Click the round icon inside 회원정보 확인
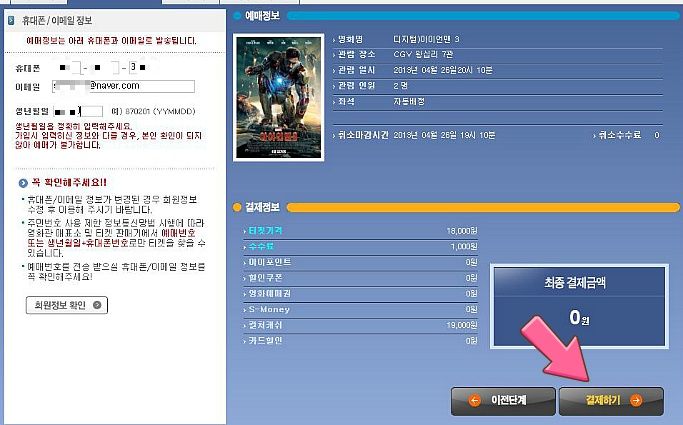This screenshot has width=683, height=425. click(x=97, y=305)
